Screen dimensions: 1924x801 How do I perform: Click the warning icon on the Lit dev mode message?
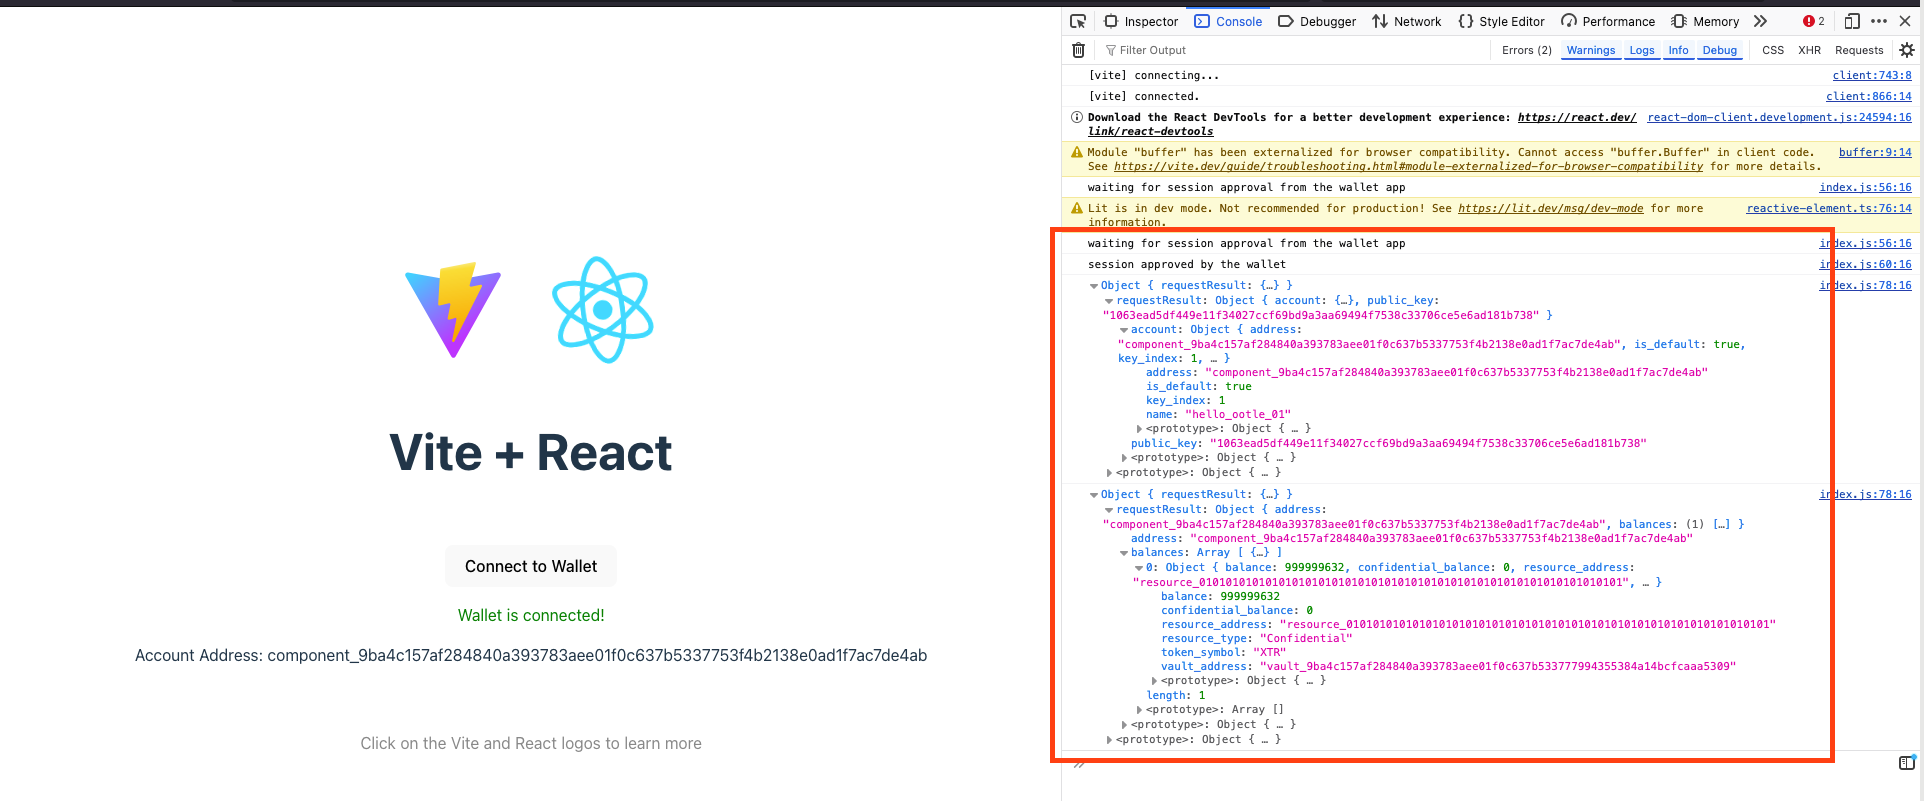pos(1077,209)
